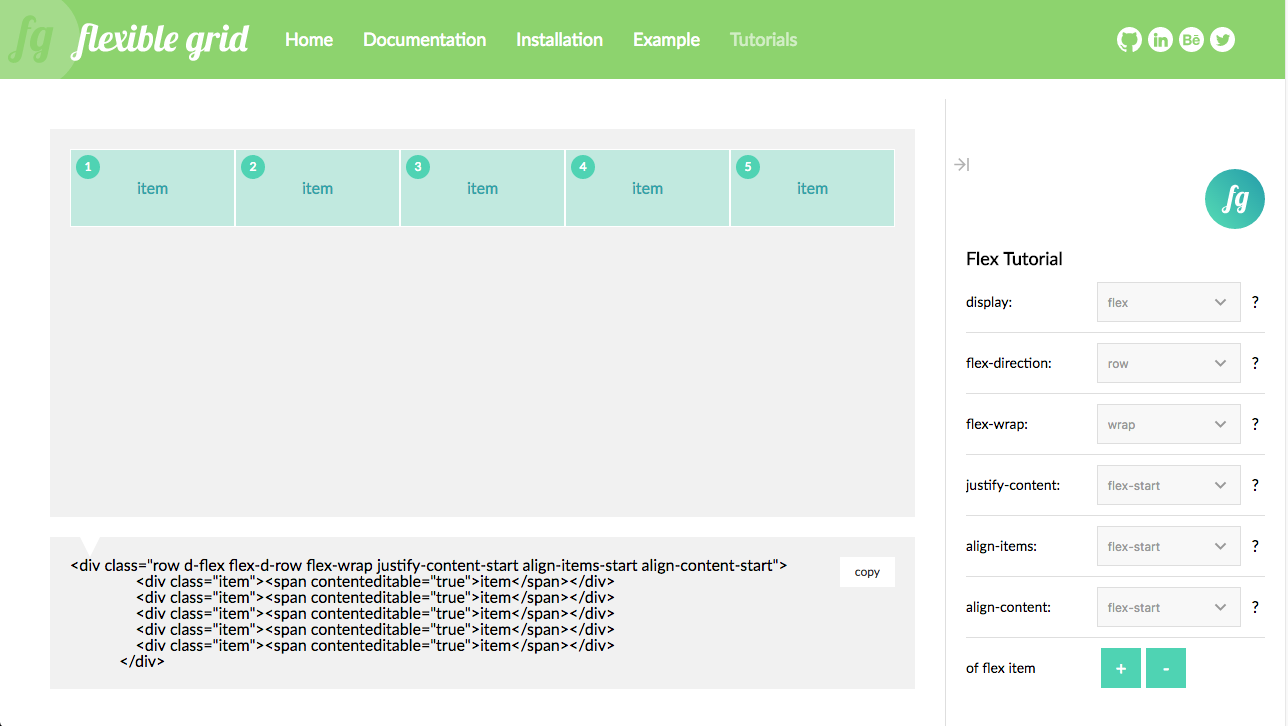
Task: Open the display dropdown set to flex
Action: [1169, 302]
